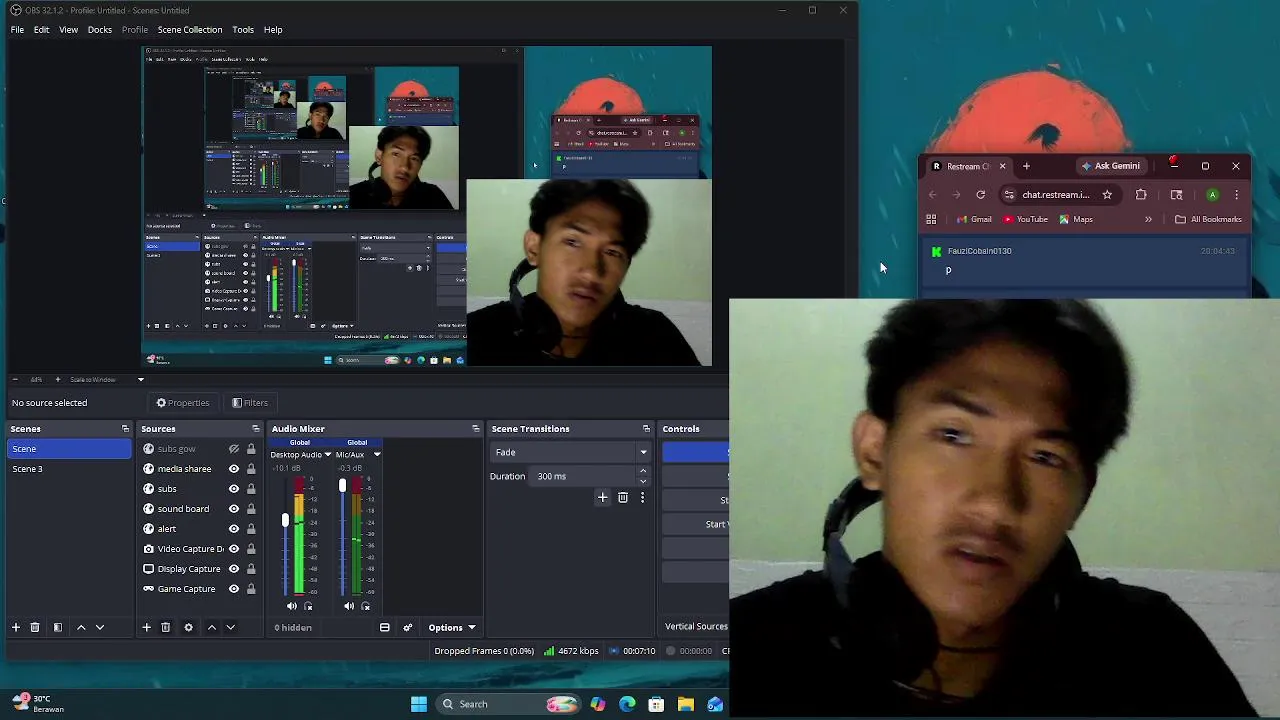Reload page in Restream Chat browser
The height and width of the screenshot is (720, 1280).
click(x=981, y=195)
